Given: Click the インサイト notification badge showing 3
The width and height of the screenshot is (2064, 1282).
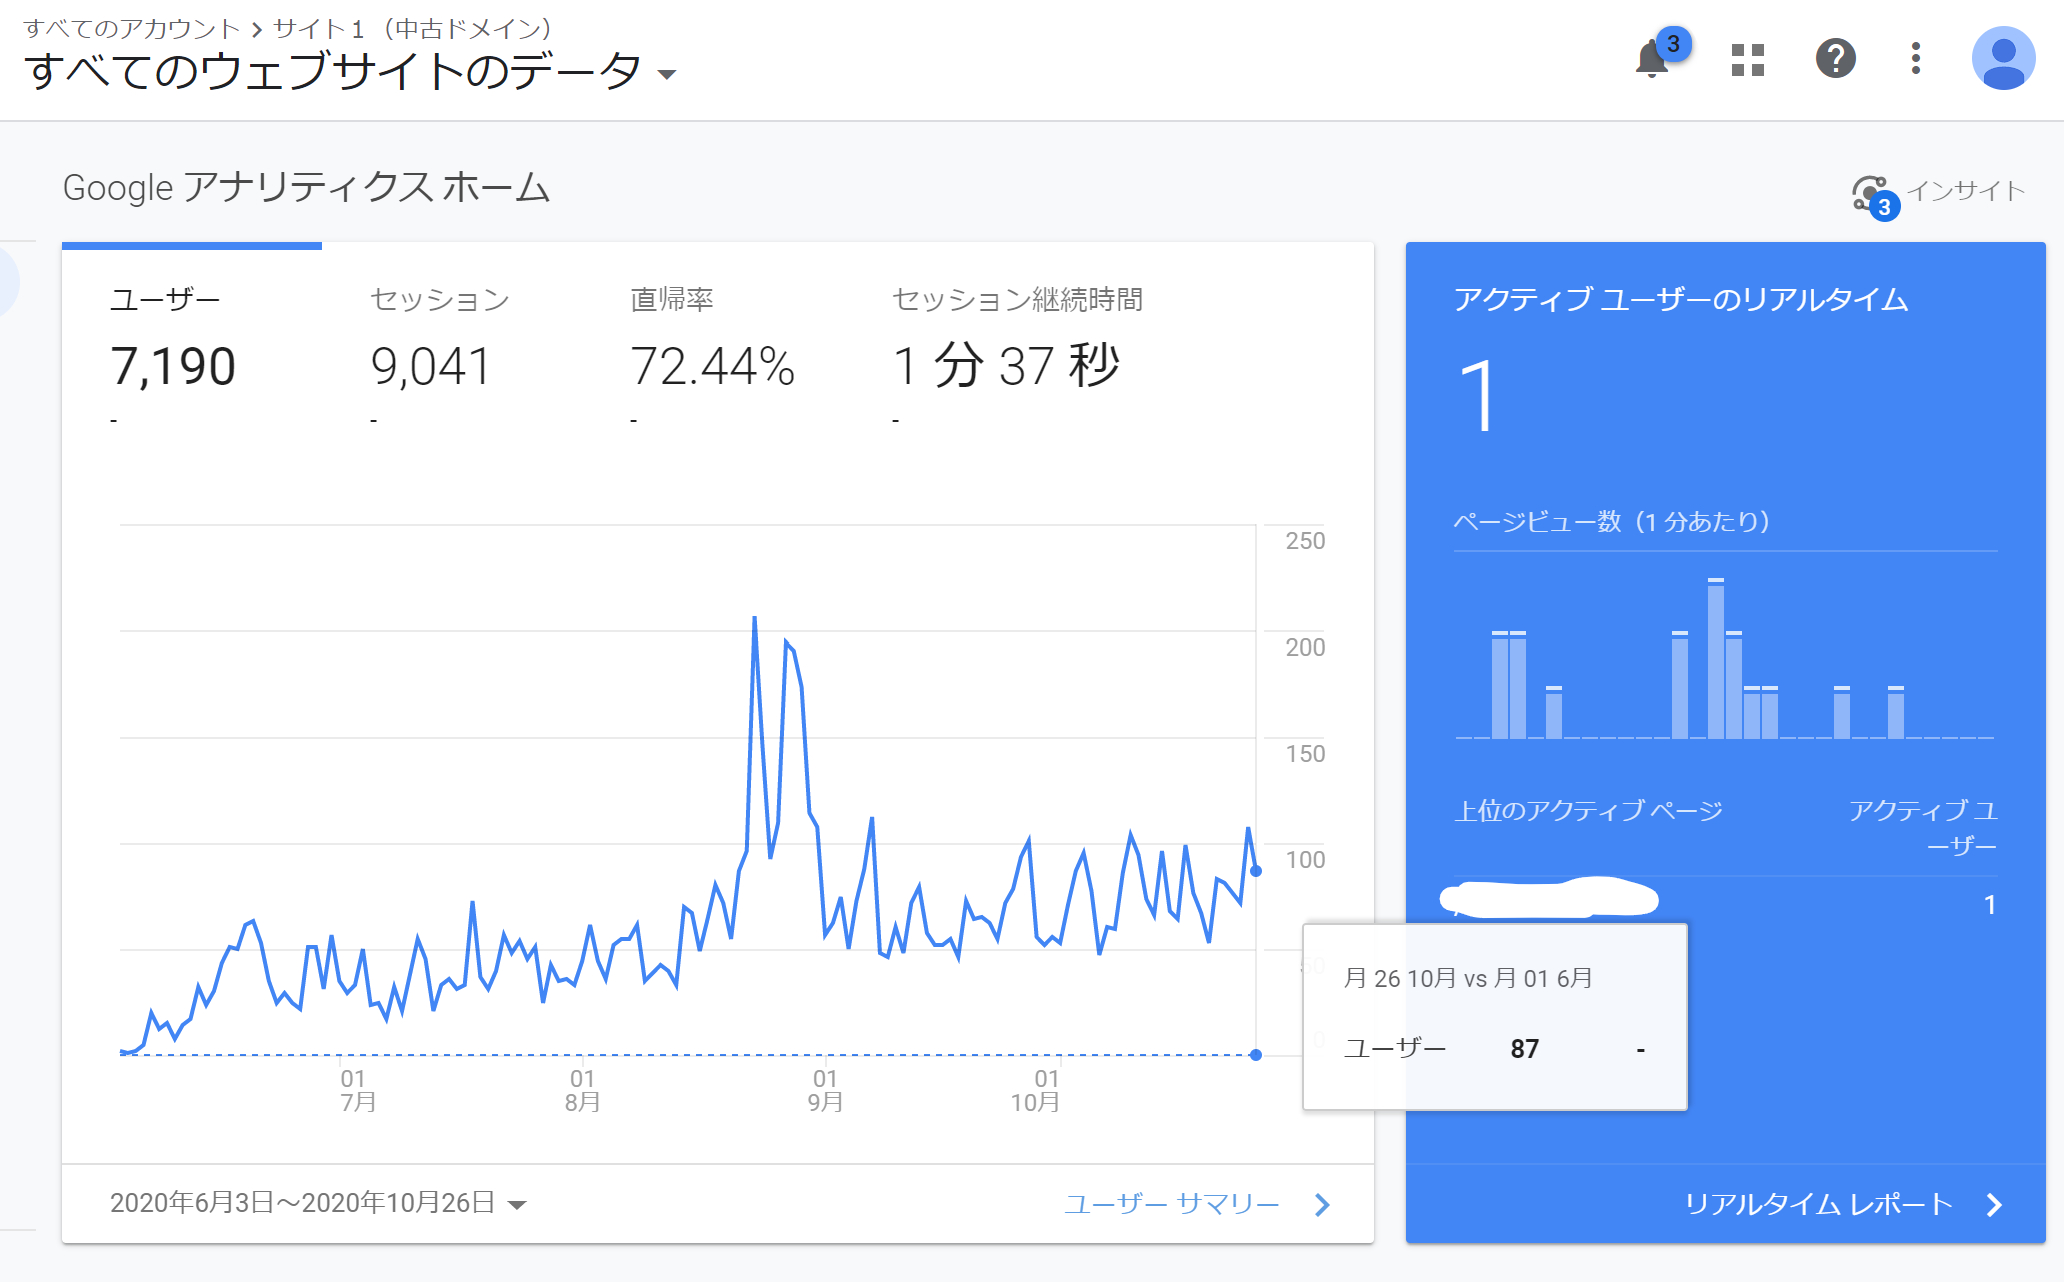Looking at the screenshot, I should coord(1884,208).
